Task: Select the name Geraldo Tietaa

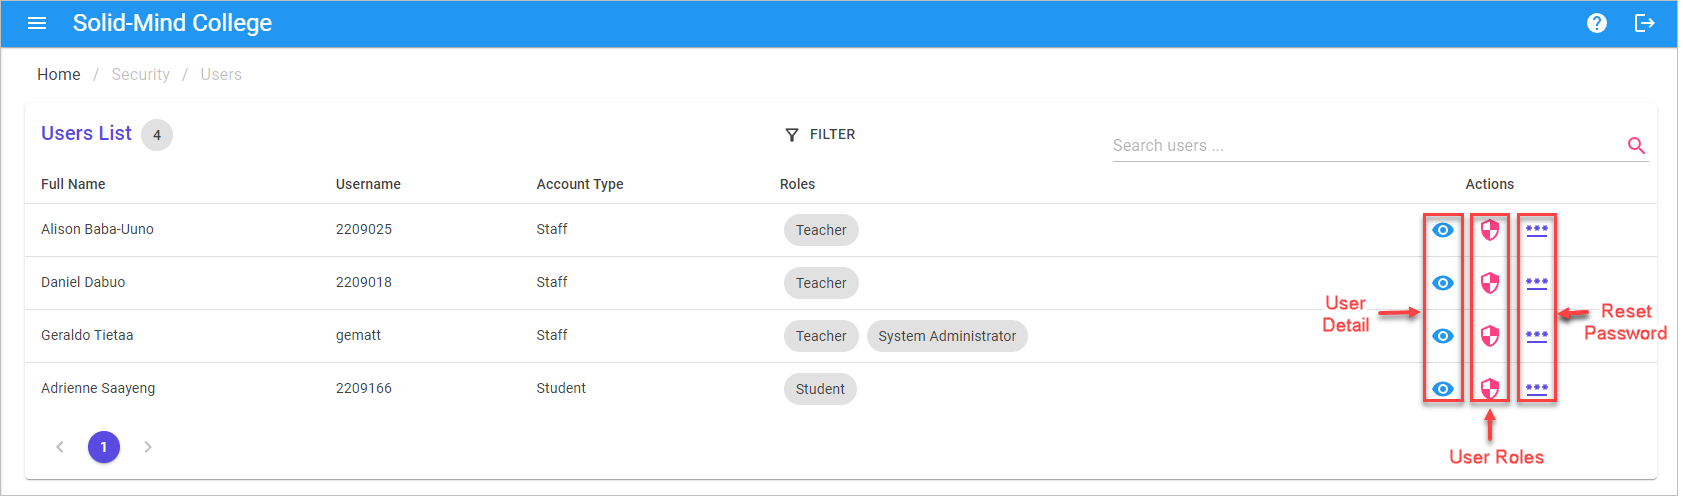Action: point(87,335)
